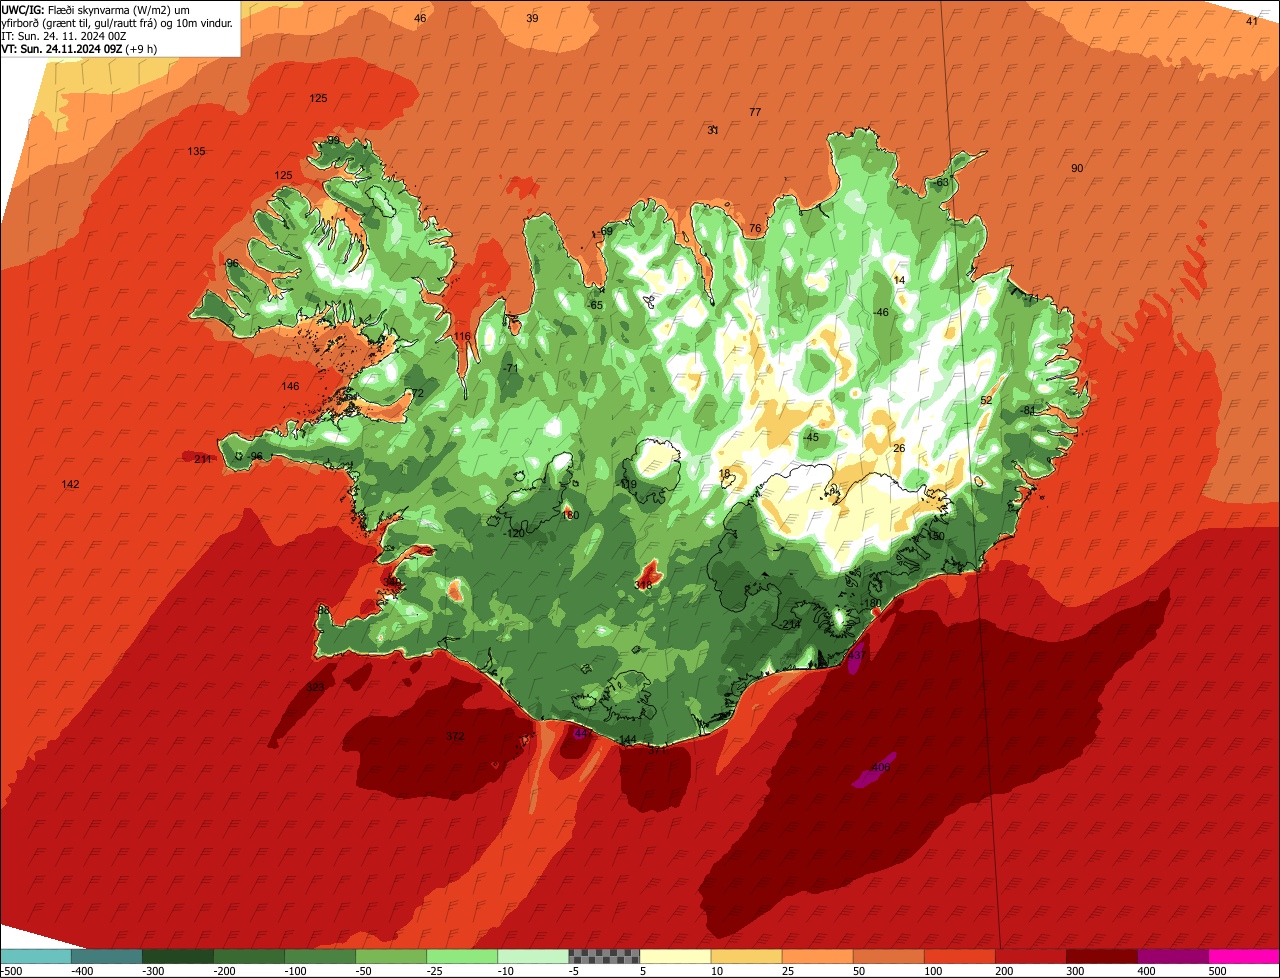Click the map value '-120' in southwest Iceland
The image size is (1280, 978).
[x=514, y=533]
